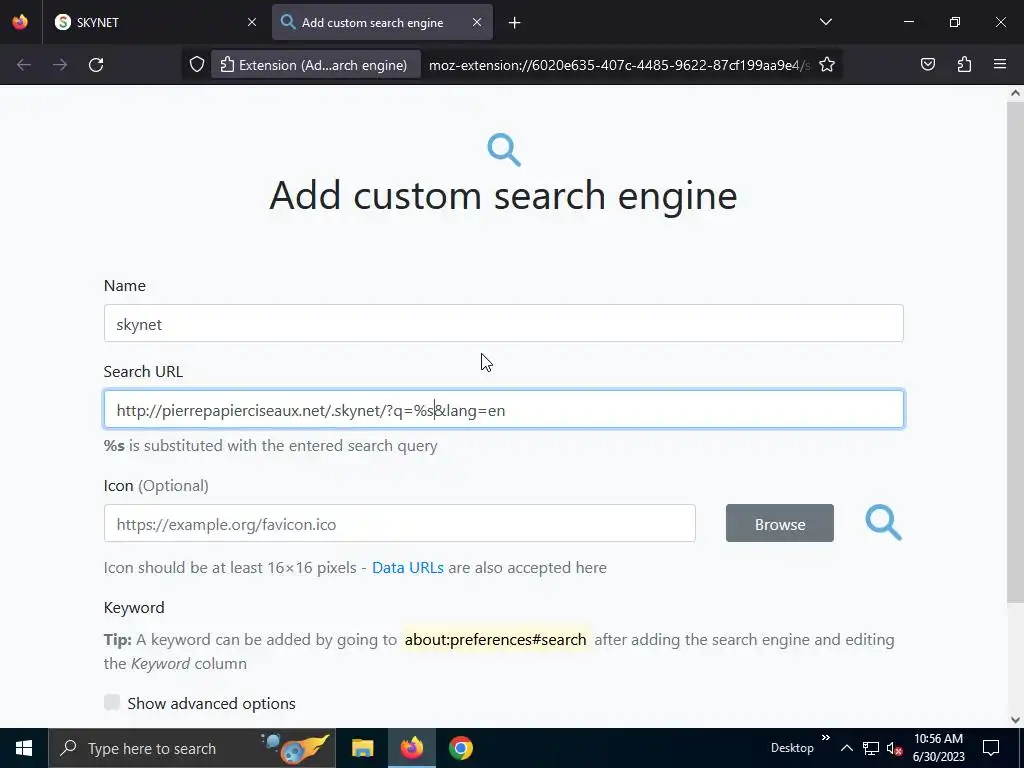Click the Icon URL input field
This screenshot has width=1024, height=768.
click(399, 524)
